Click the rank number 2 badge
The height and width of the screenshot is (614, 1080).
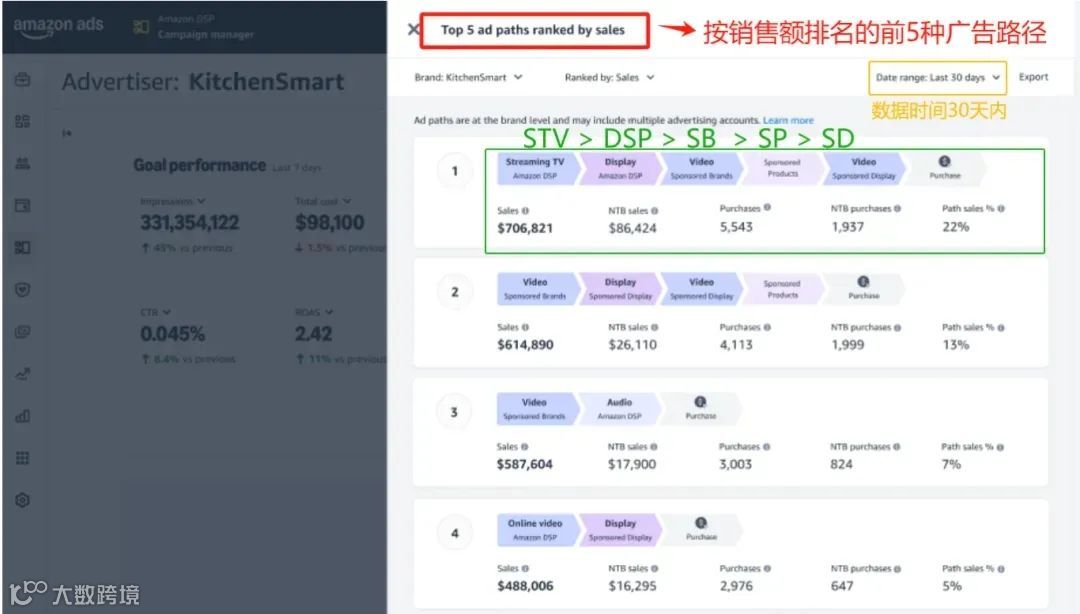455,292
